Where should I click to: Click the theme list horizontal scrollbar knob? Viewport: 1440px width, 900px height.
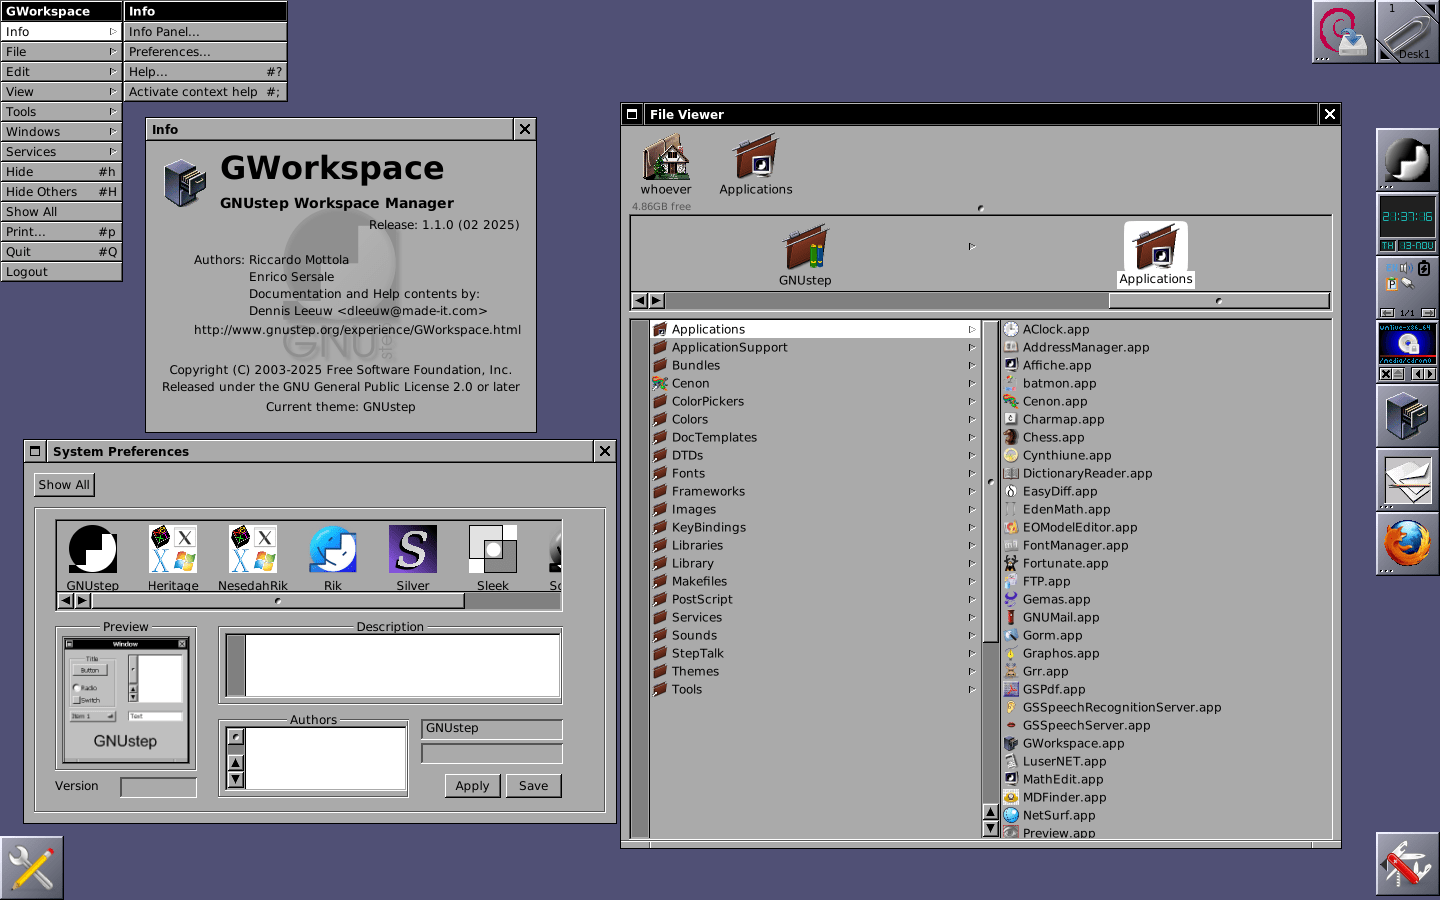pyautogui.click(x=278, y=601)
